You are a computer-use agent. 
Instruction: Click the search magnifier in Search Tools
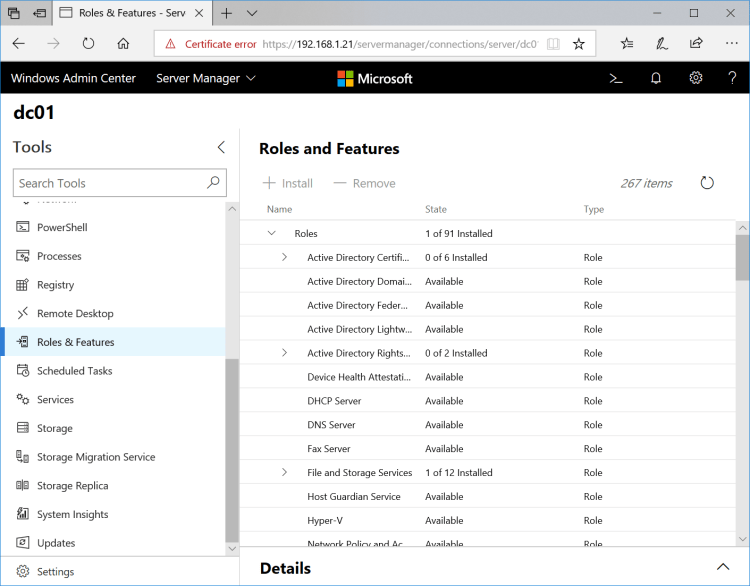213,183
